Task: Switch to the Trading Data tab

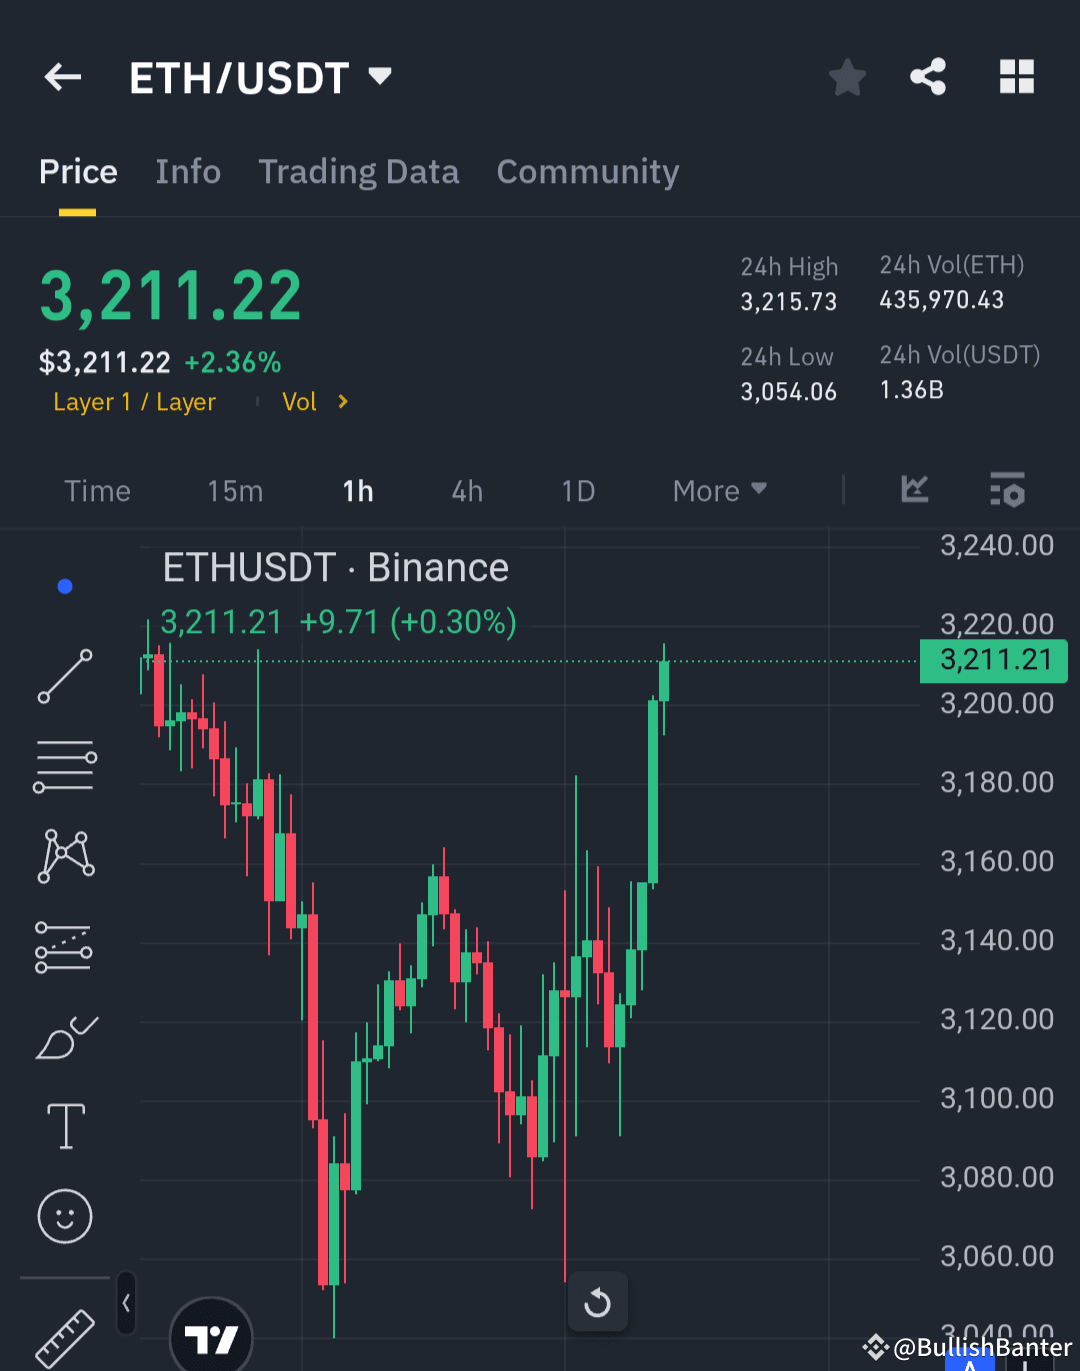Action: [x=358, y=172]
